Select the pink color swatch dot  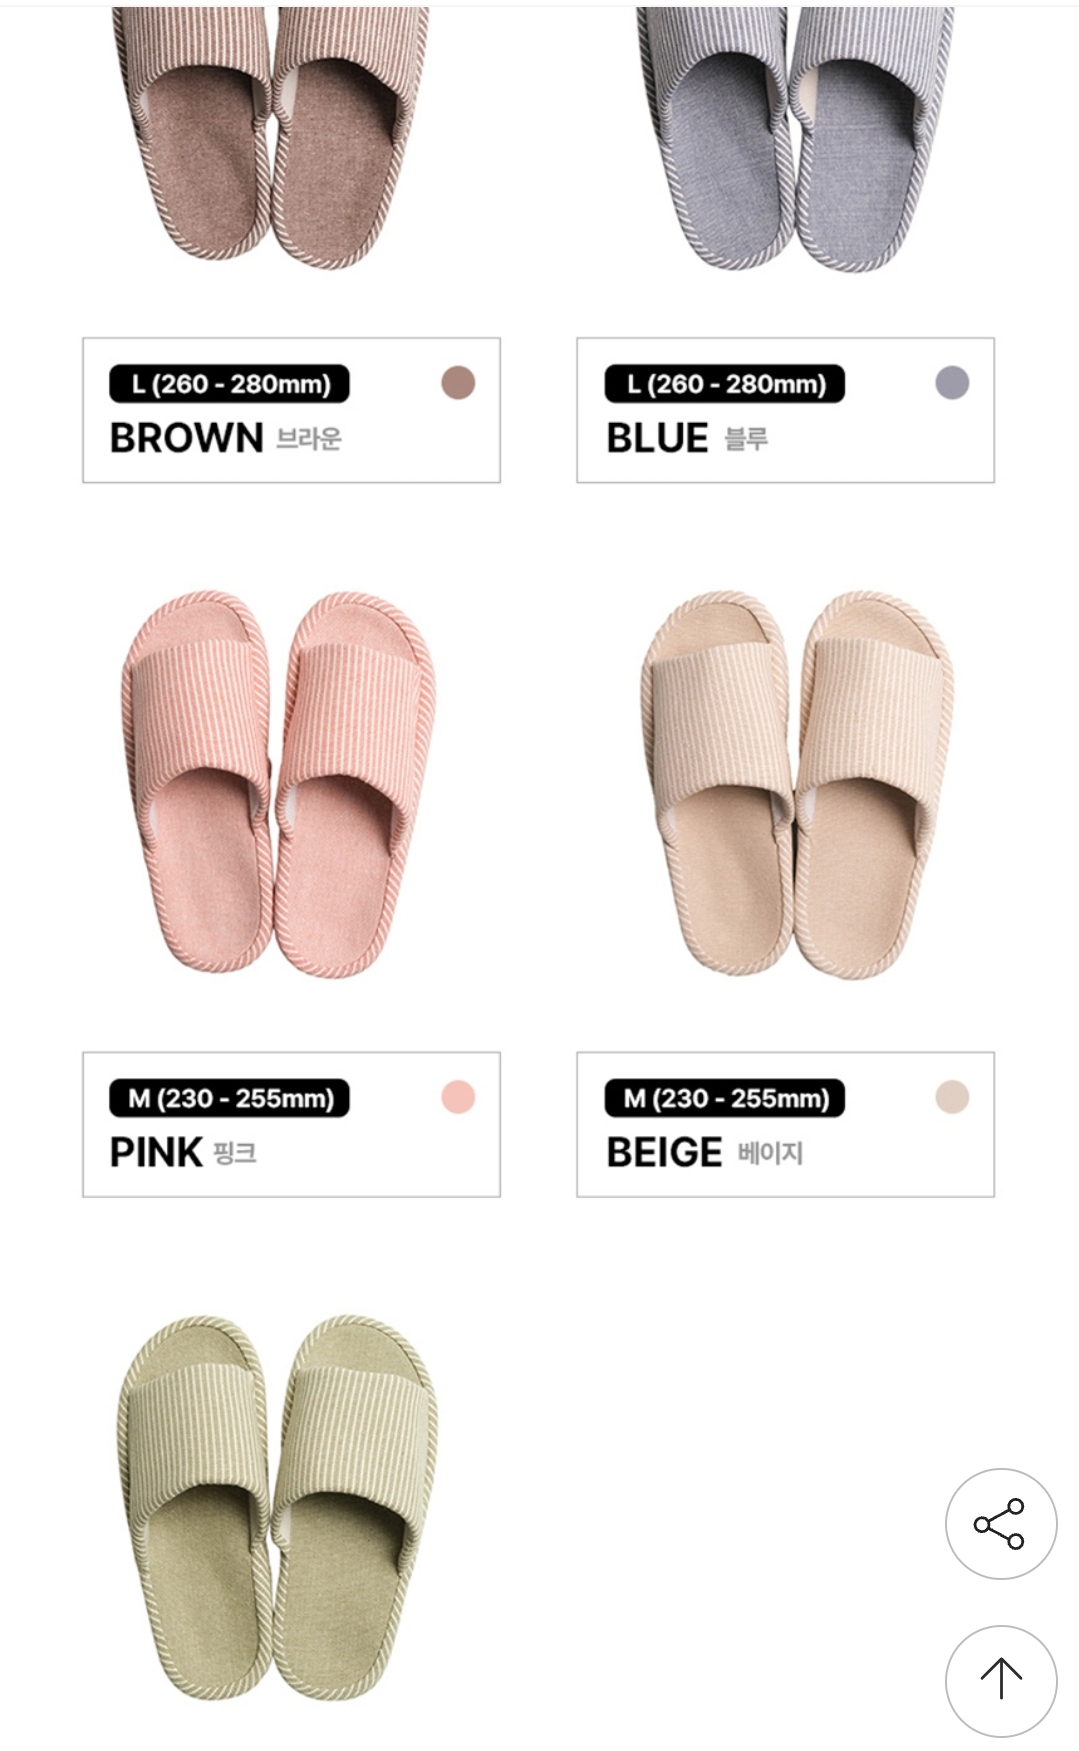(x=458, y=1097)
